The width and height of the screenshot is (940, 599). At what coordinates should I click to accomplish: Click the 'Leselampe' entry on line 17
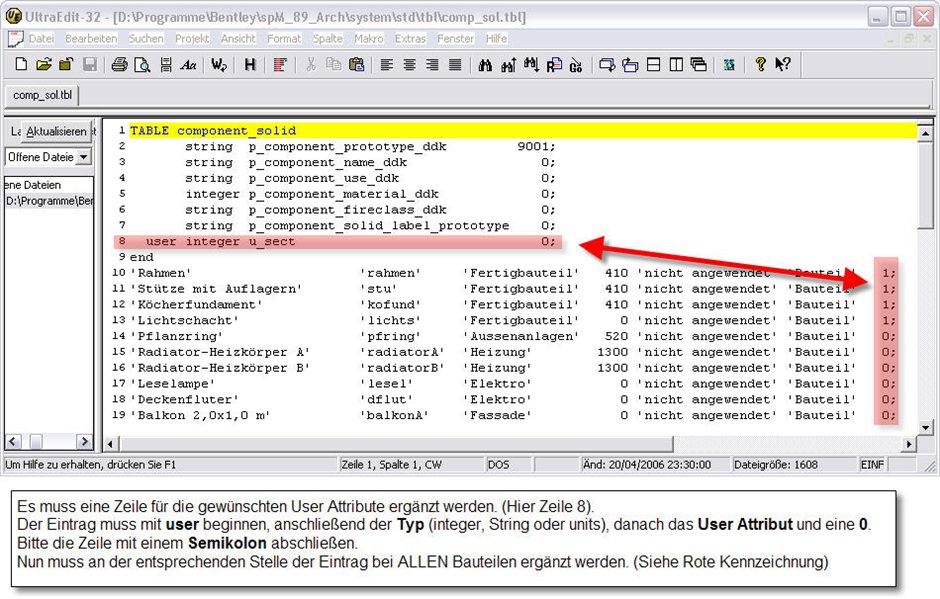(173, 384)
